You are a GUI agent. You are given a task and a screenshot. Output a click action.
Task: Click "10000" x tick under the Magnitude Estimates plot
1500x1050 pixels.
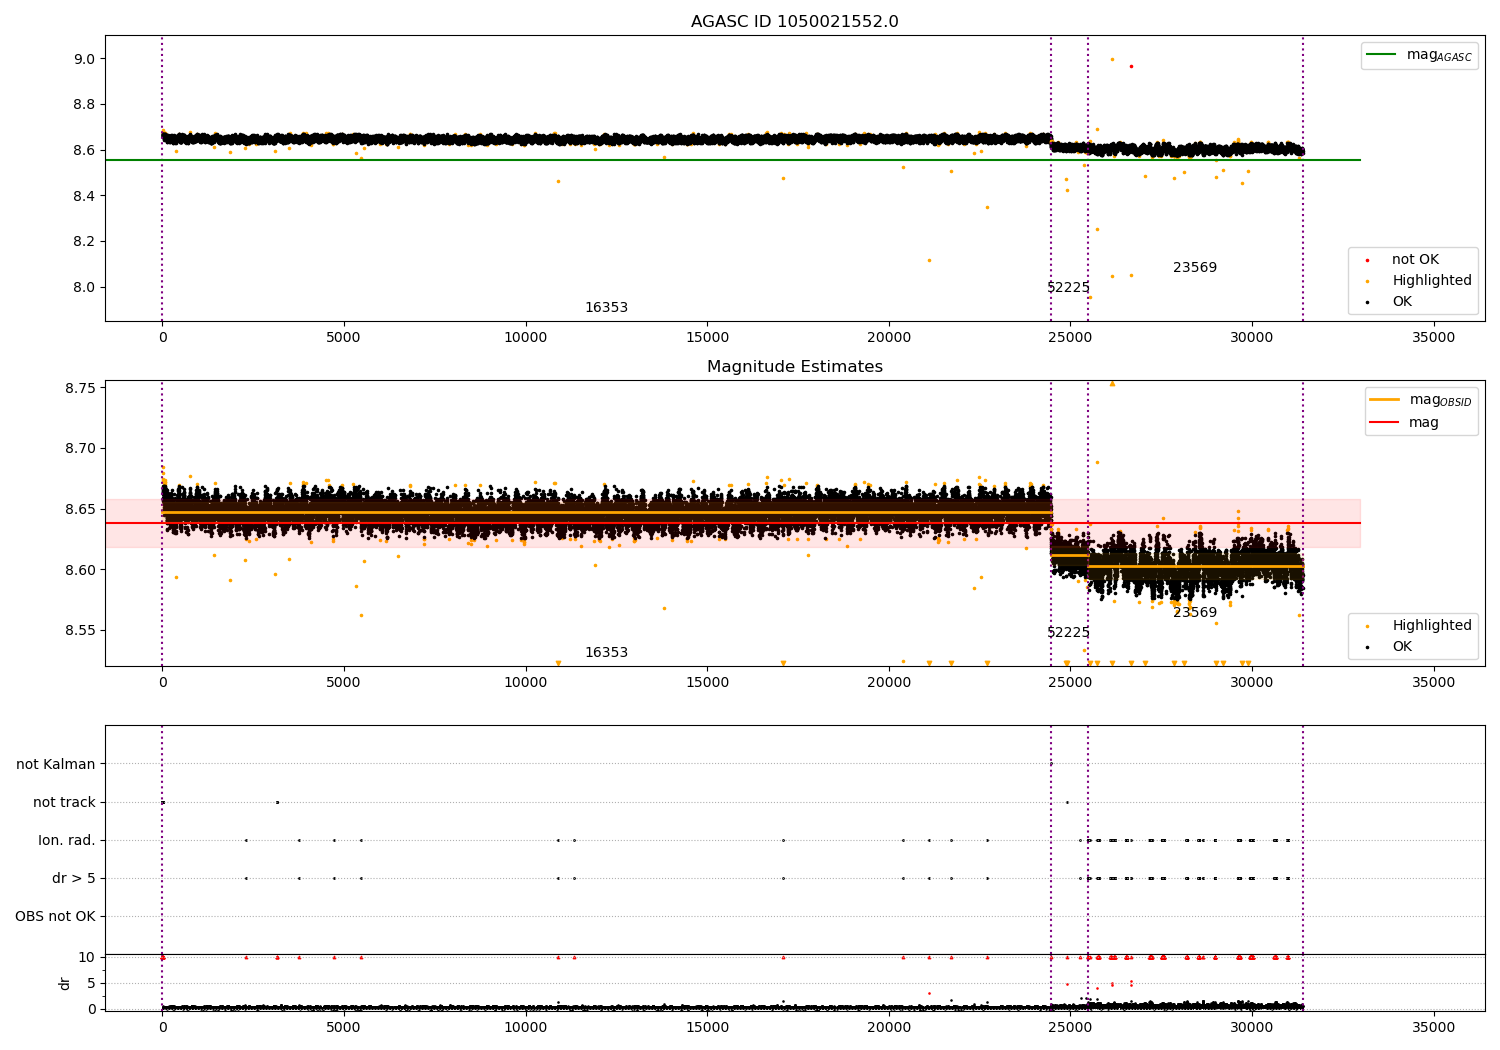525,683
